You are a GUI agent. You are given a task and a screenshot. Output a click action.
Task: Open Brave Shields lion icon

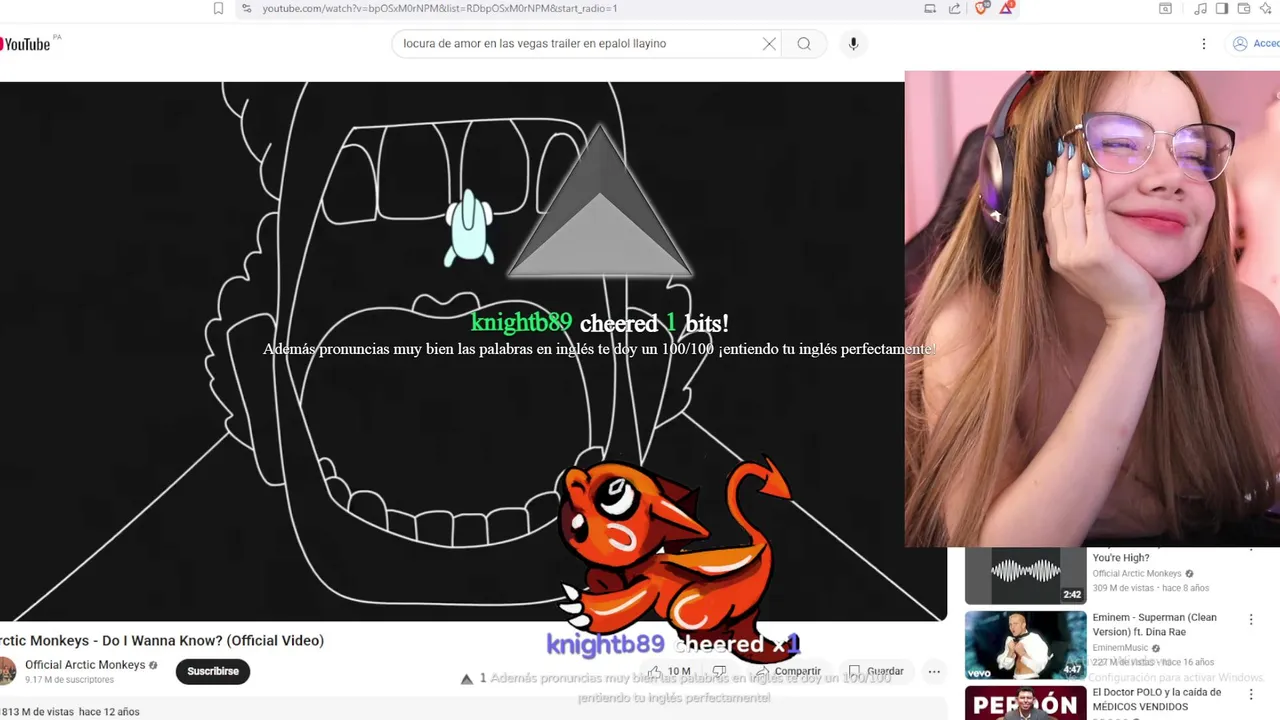(981, 8)
